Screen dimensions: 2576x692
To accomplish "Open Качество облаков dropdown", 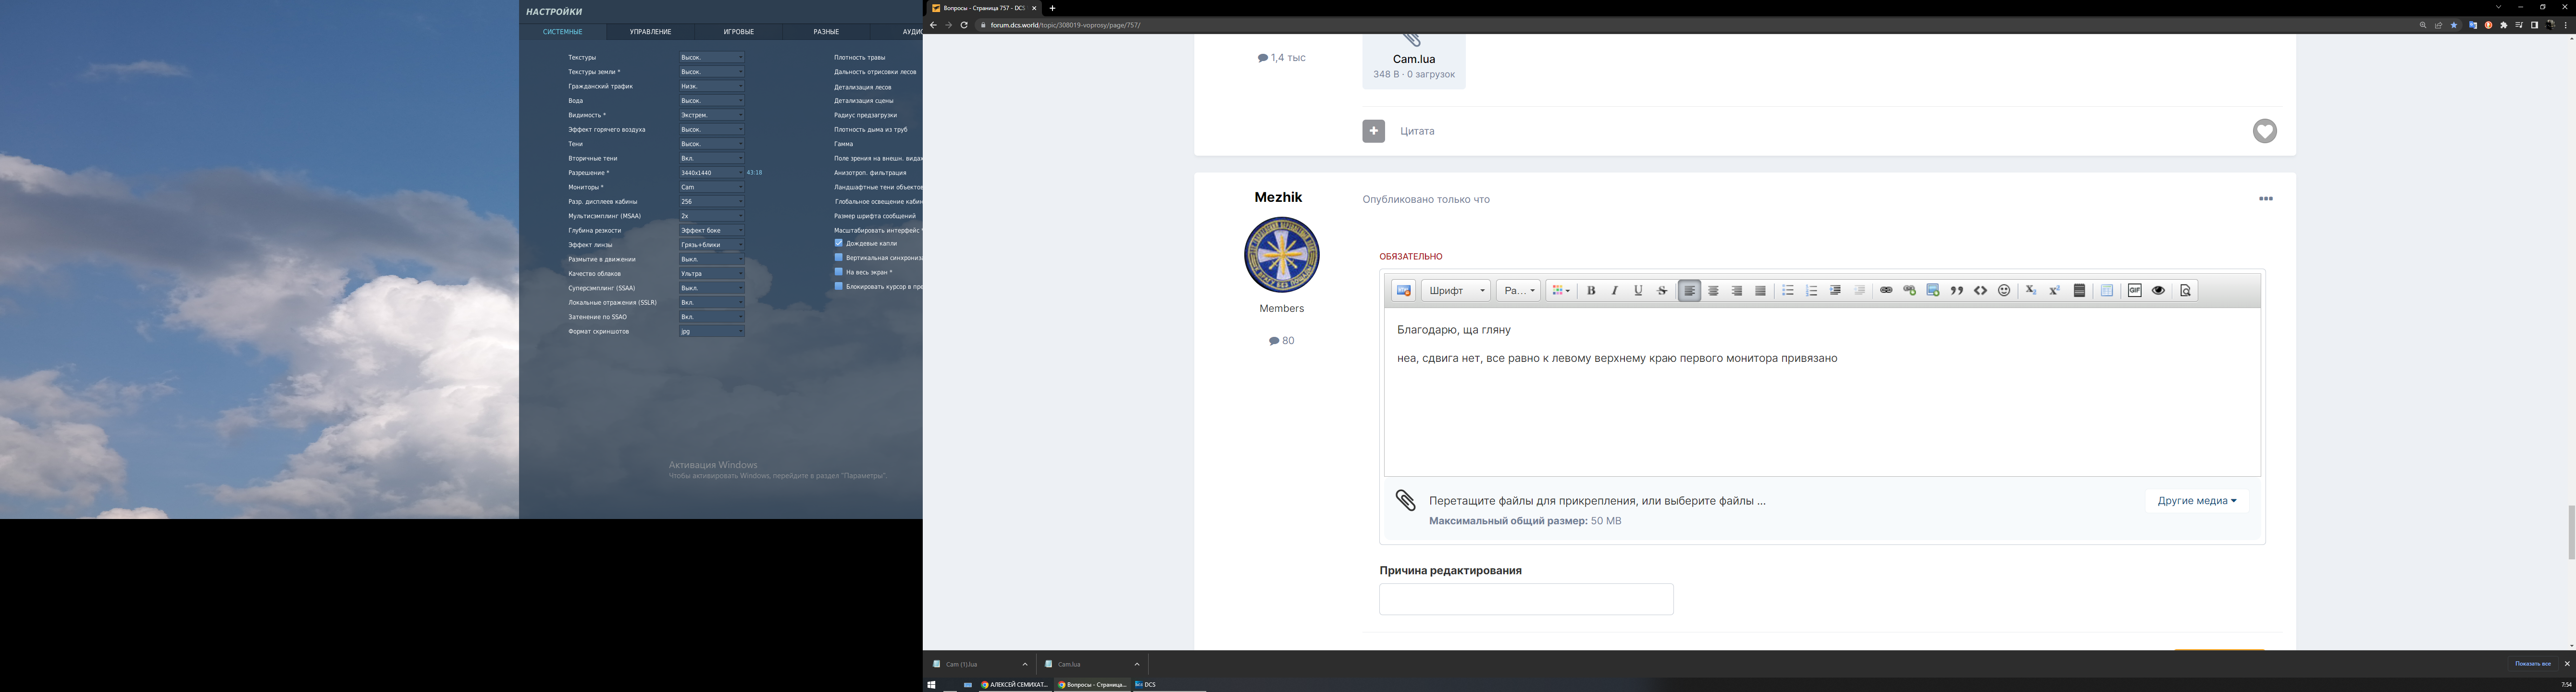I will [712, 273].
